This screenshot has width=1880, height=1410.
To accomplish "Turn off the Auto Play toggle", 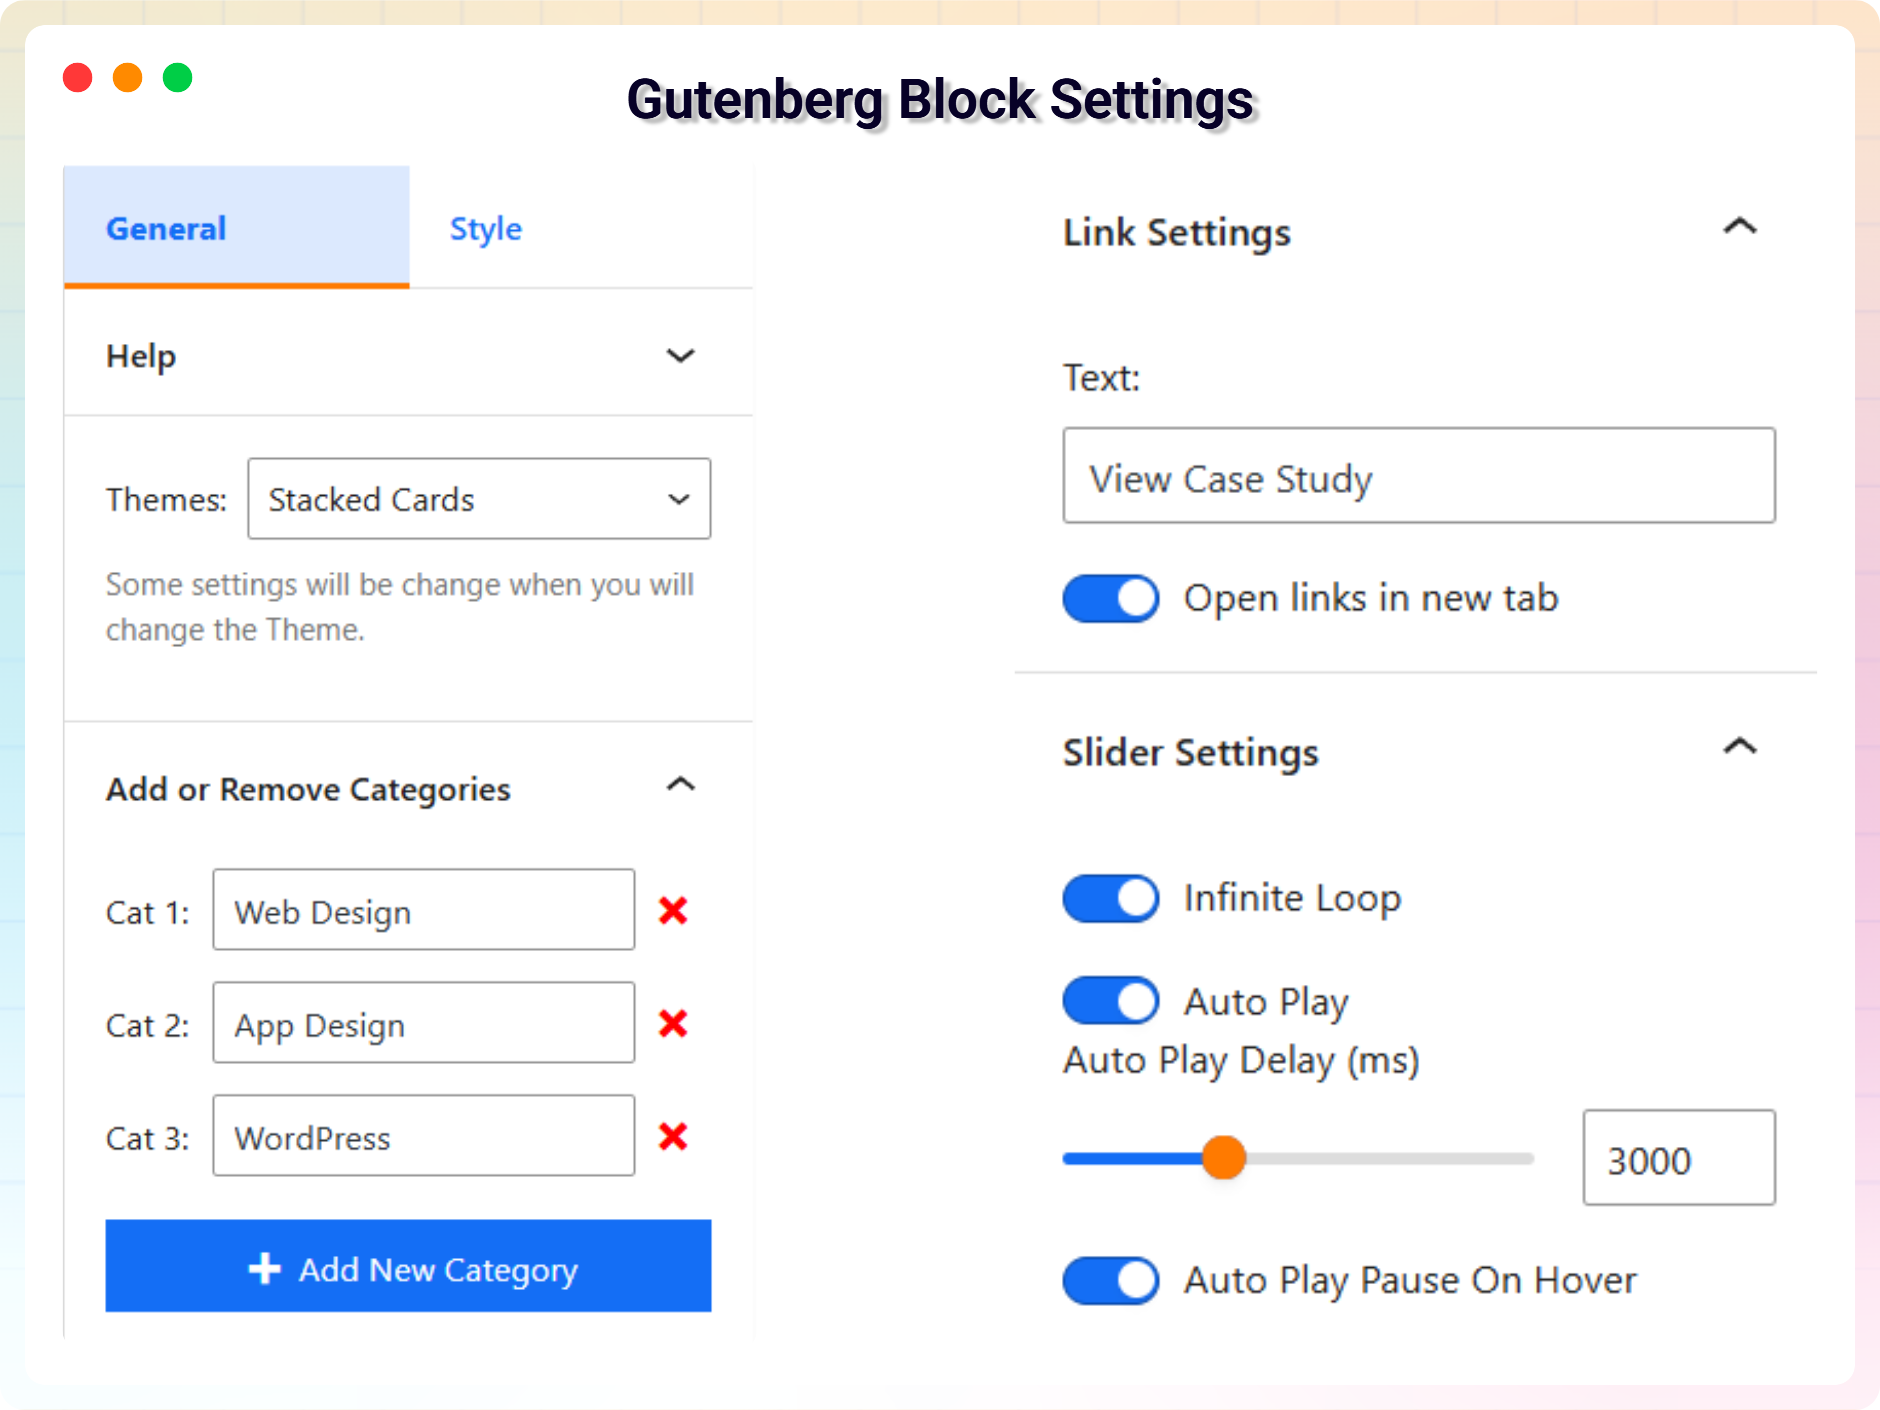I will click(x=1111, y=1000).
